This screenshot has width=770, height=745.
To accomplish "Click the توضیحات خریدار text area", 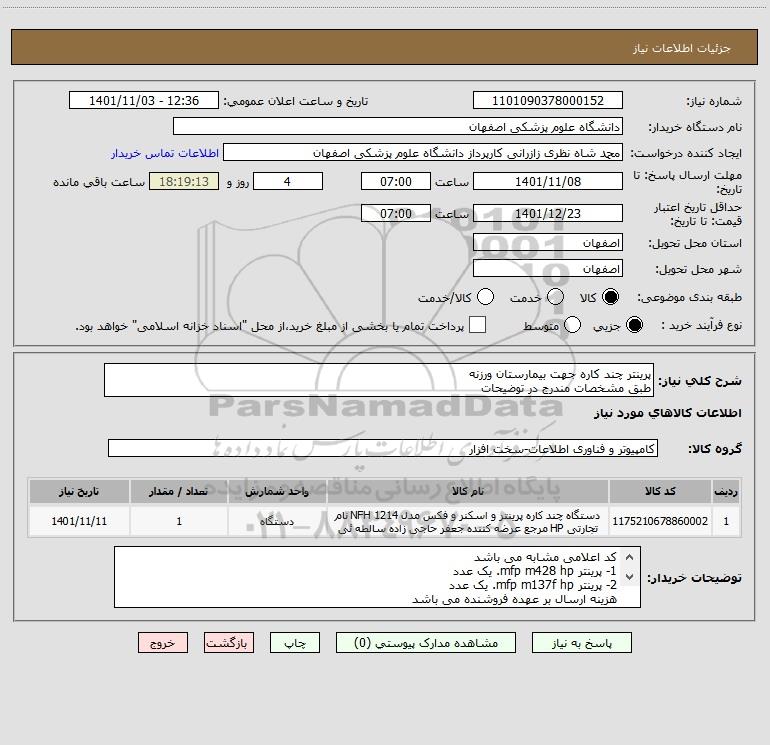I will coord(377,577).
